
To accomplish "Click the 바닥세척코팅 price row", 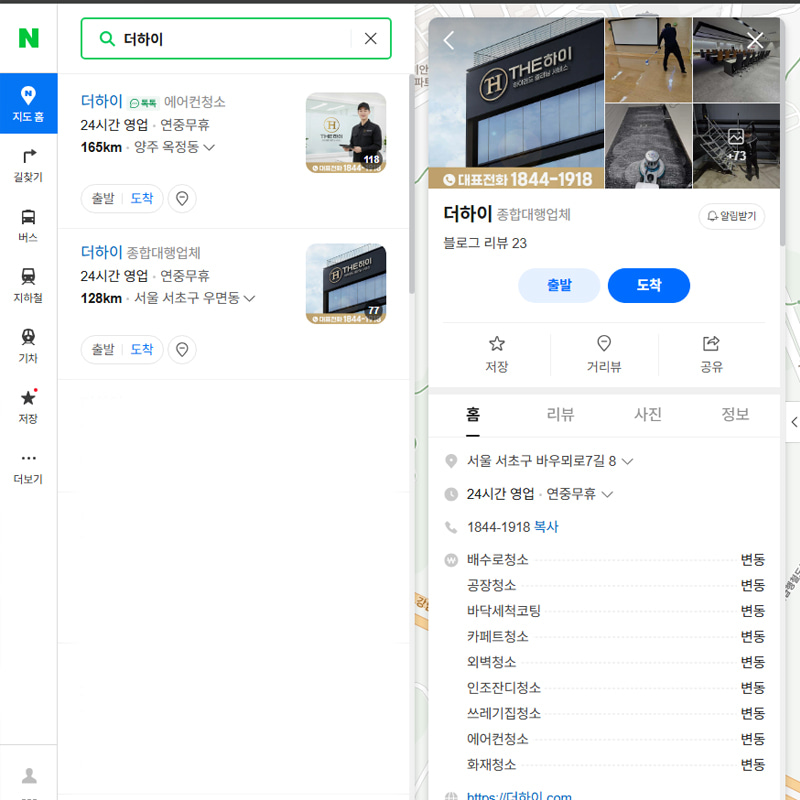I will [616, 611].
